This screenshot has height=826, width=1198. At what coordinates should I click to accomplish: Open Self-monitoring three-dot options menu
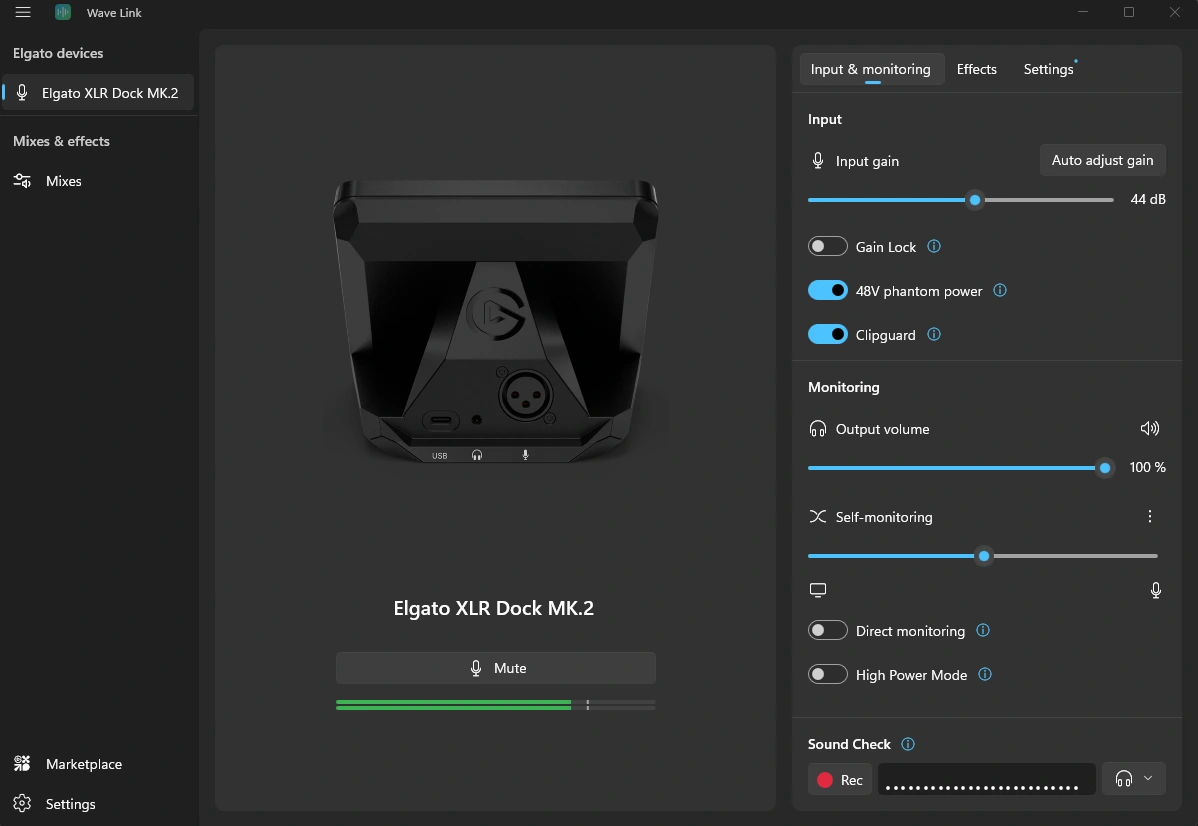point(1150,517)
